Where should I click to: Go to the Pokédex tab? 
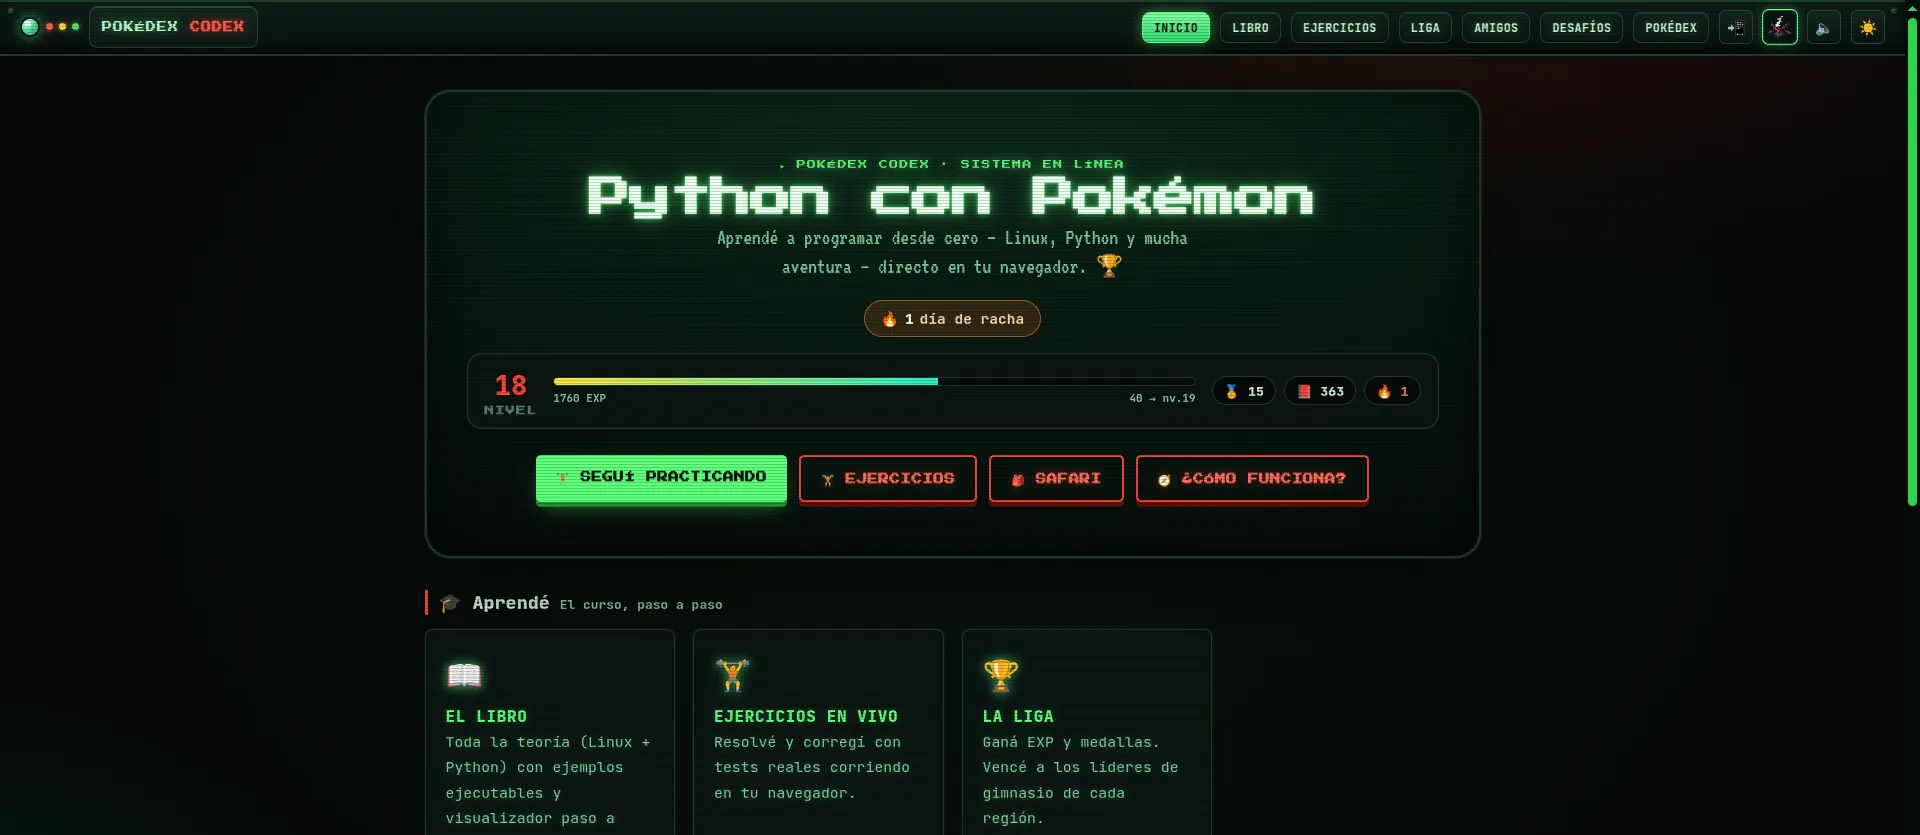tap(1671, 28)
